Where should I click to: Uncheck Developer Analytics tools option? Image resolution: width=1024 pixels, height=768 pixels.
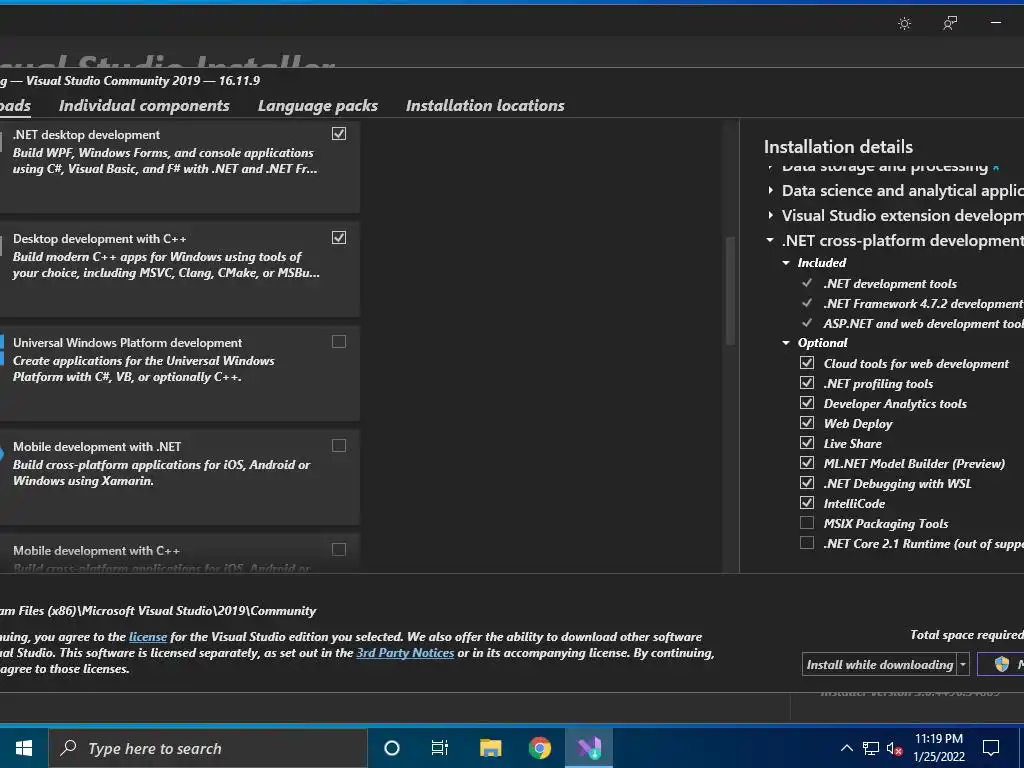(x=807, y=403)
